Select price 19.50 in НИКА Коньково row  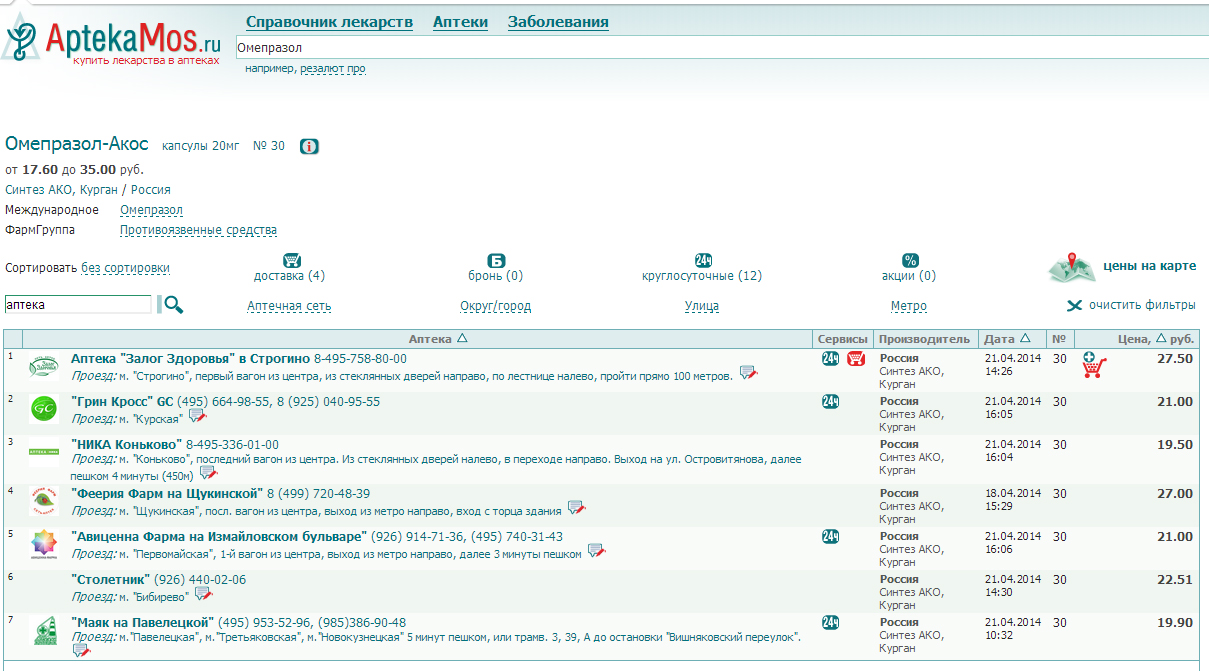(1175, 444)
